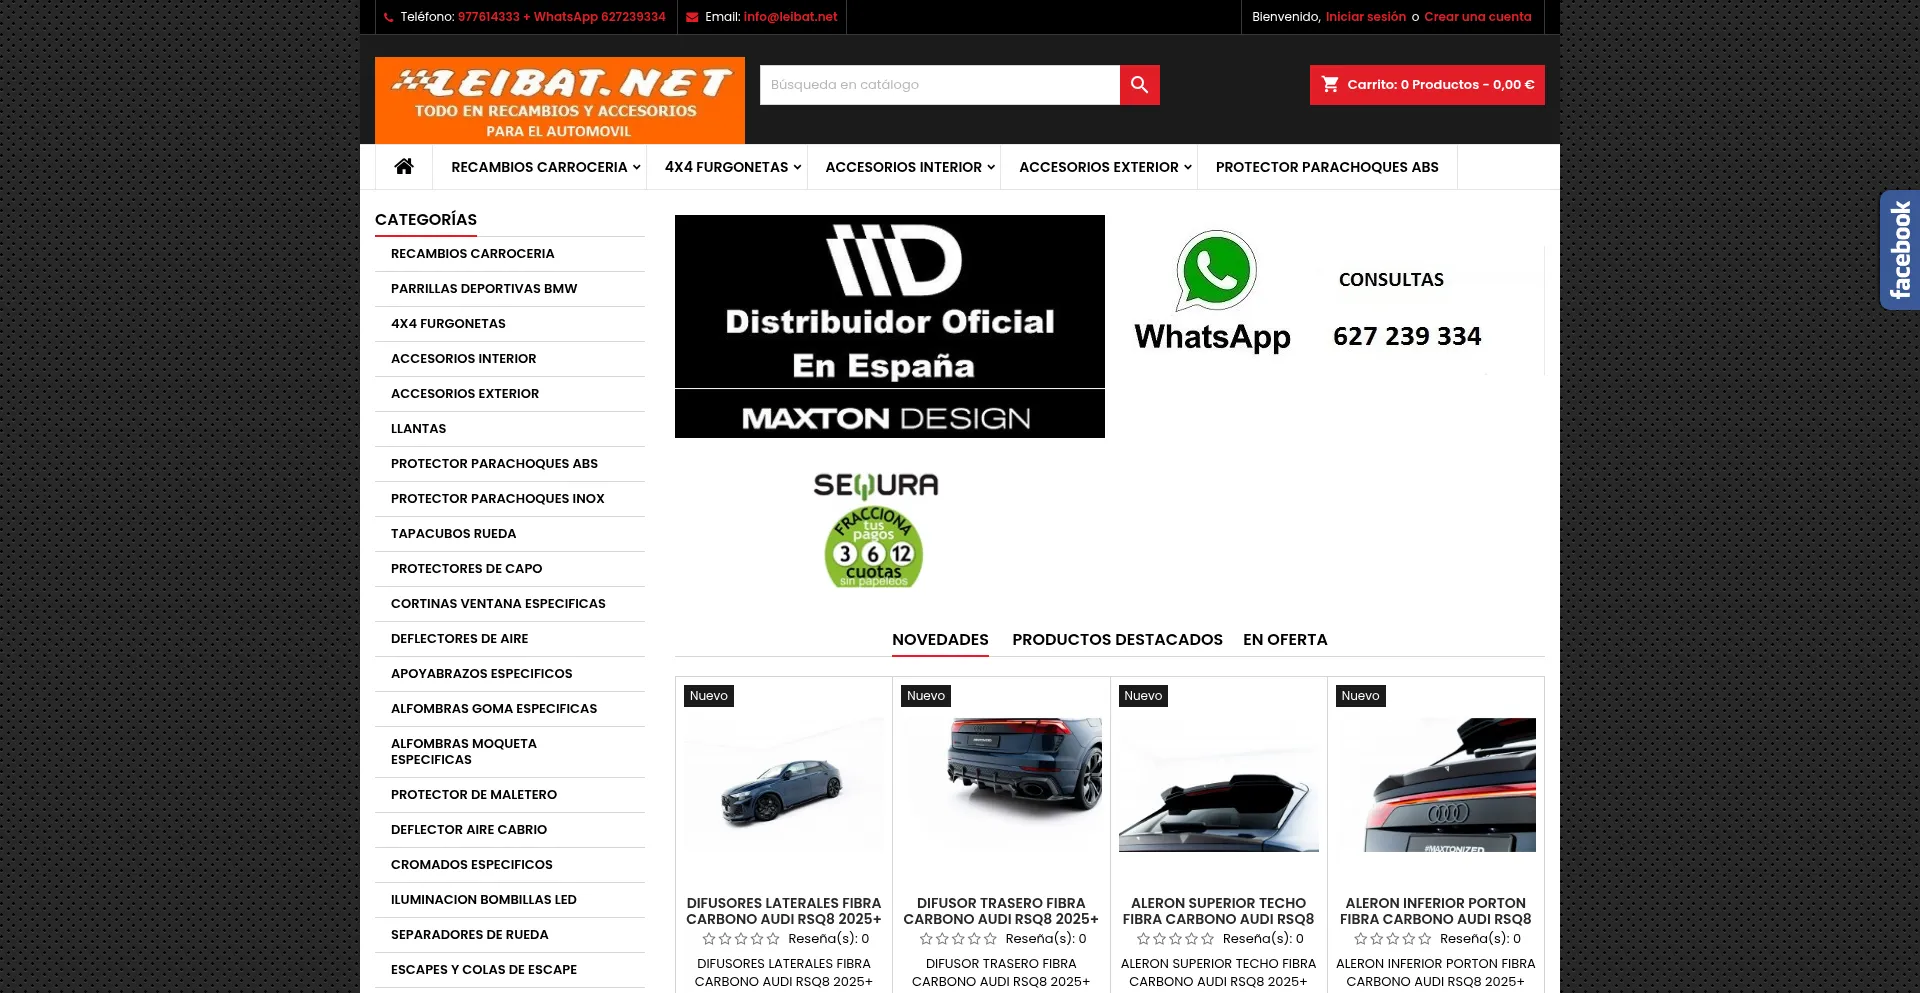Expand 4x4 Furgonetas menu chevron
This screenshot has height=993, width=1920.
[x=797, y=167]
